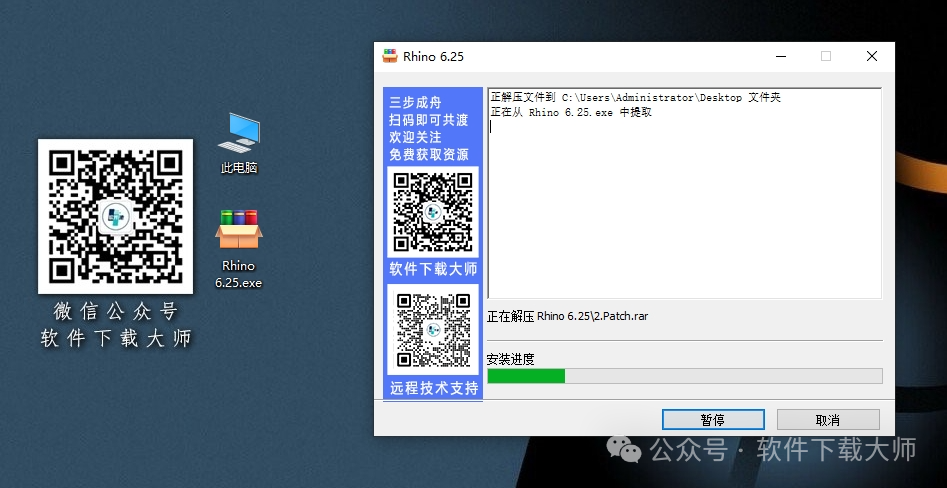
Task: Click the 远程技术支持 label
Action: pos(434,388)
